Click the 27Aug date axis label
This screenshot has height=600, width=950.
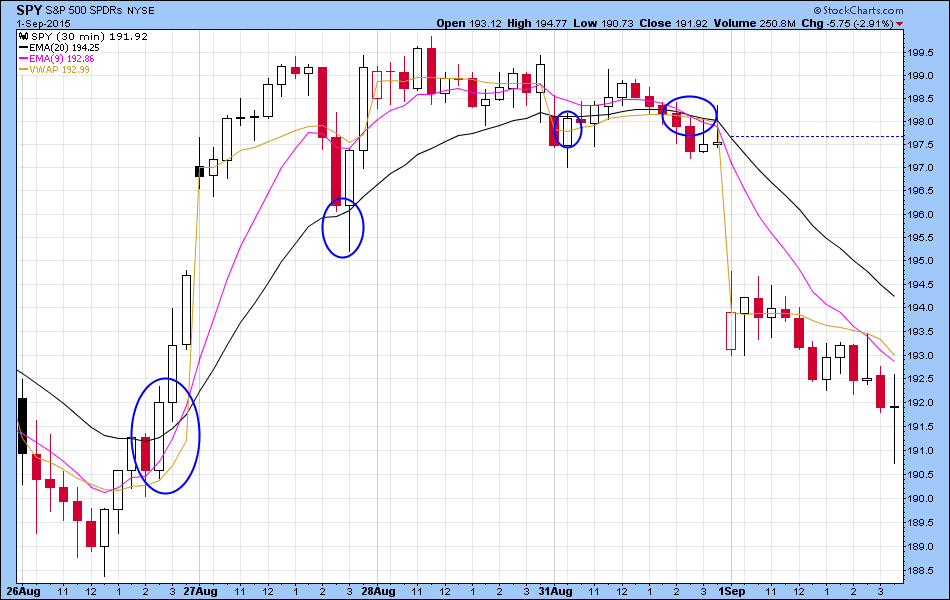click(x=201, y=591)
